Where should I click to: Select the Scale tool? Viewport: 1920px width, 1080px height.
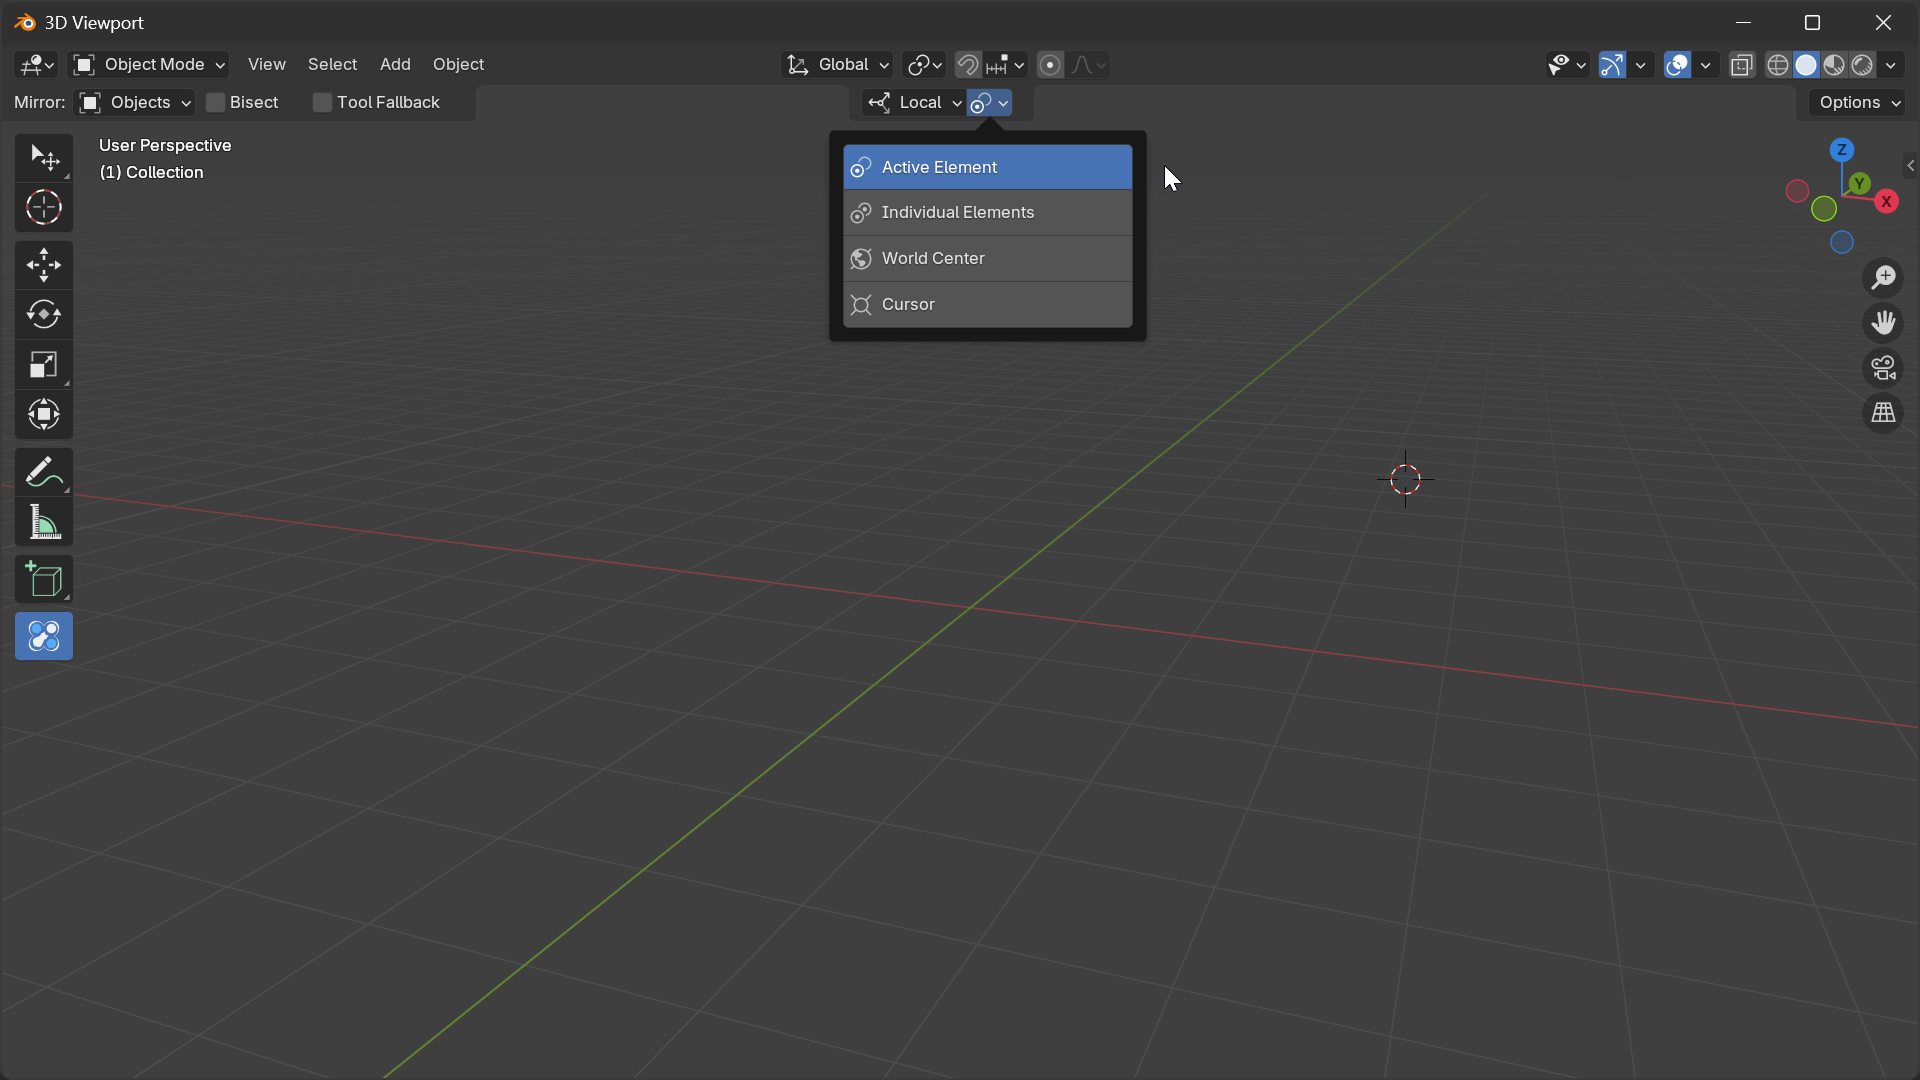point(43,365)
